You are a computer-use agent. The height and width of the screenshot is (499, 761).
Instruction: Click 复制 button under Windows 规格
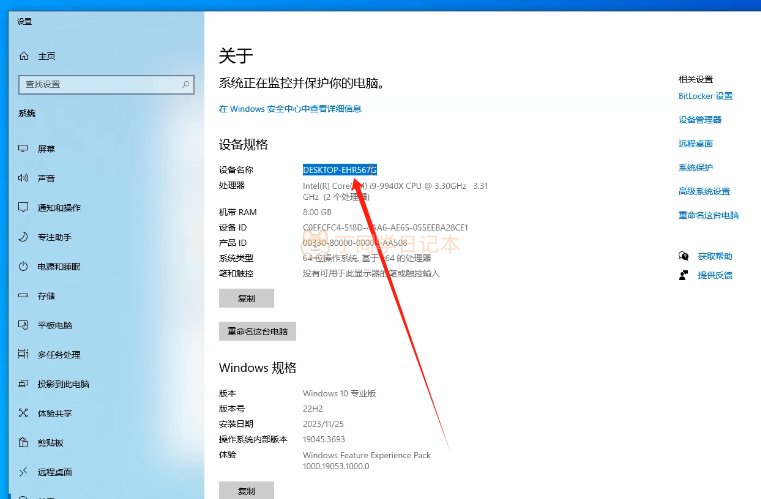point(247,490)
